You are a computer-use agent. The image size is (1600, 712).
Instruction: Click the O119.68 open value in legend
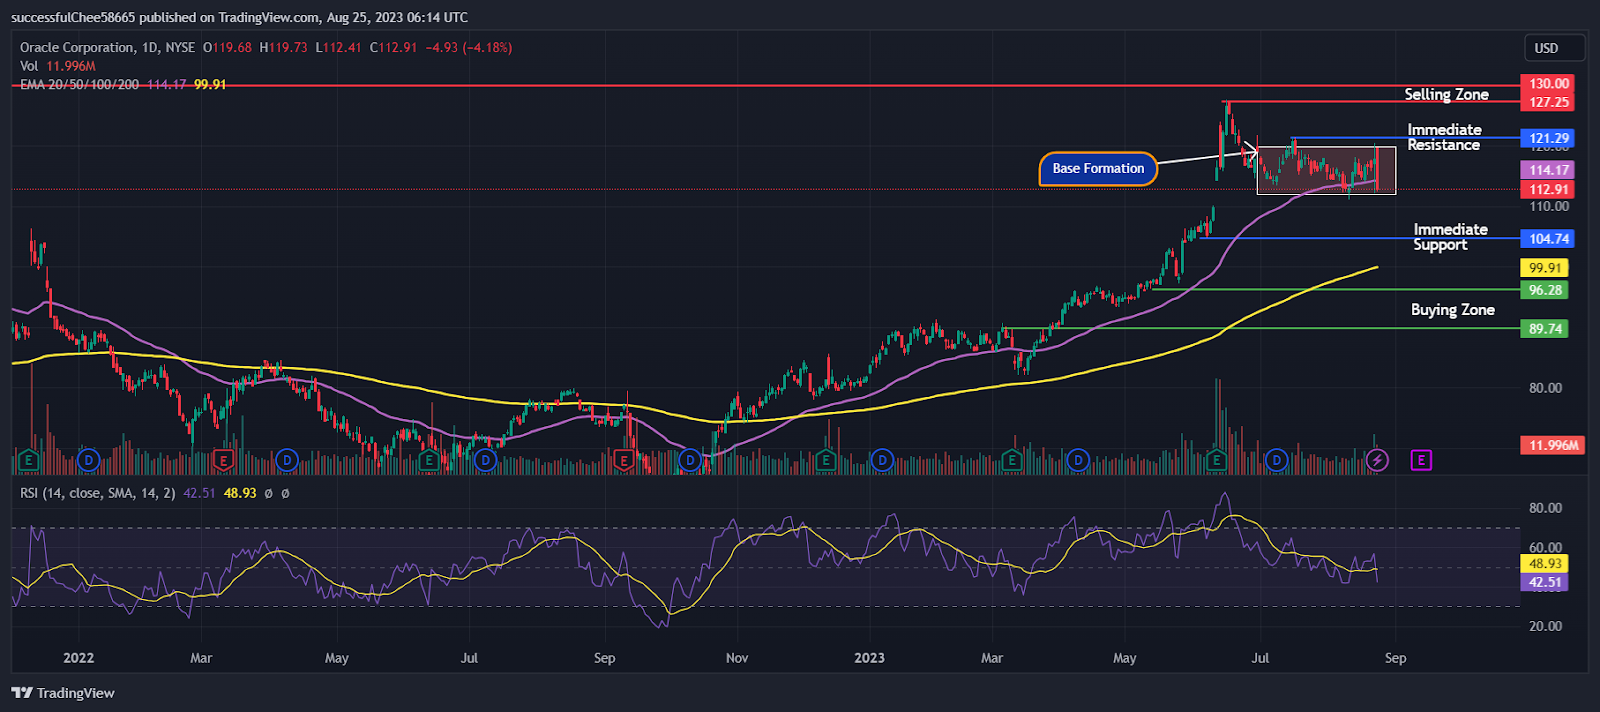227,47
